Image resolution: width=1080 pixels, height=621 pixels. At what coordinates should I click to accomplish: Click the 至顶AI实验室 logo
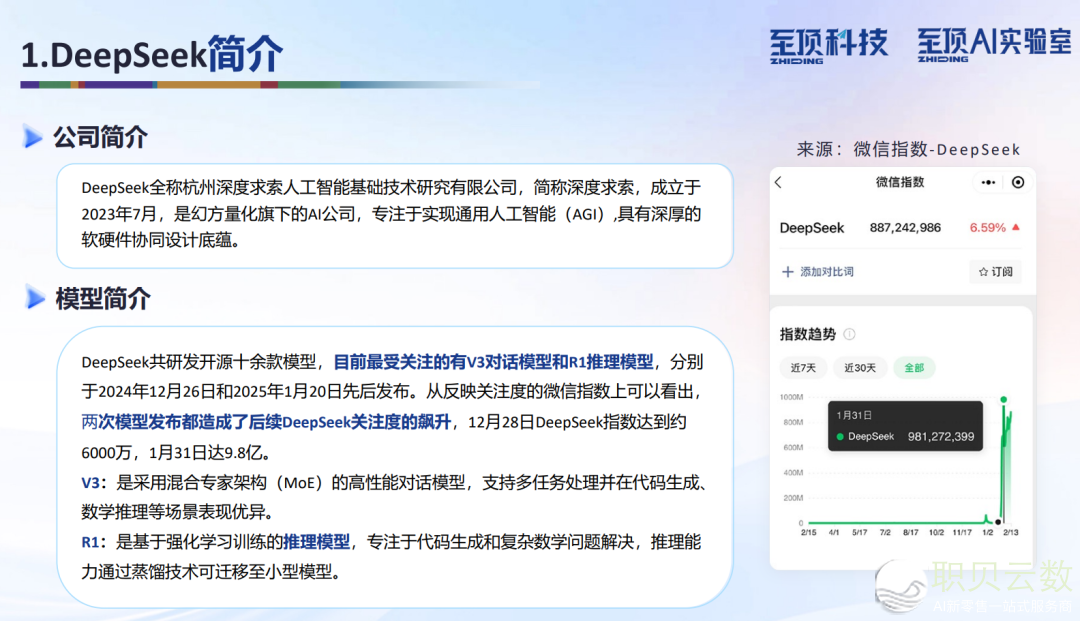pyautogui.click(x=994, y=45)
